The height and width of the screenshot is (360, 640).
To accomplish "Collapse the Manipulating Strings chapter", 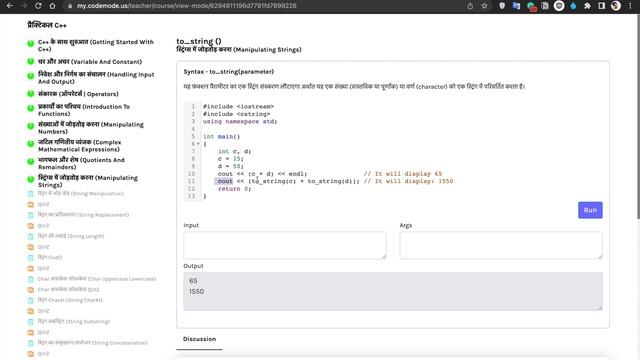I will (x=88, y=181).
